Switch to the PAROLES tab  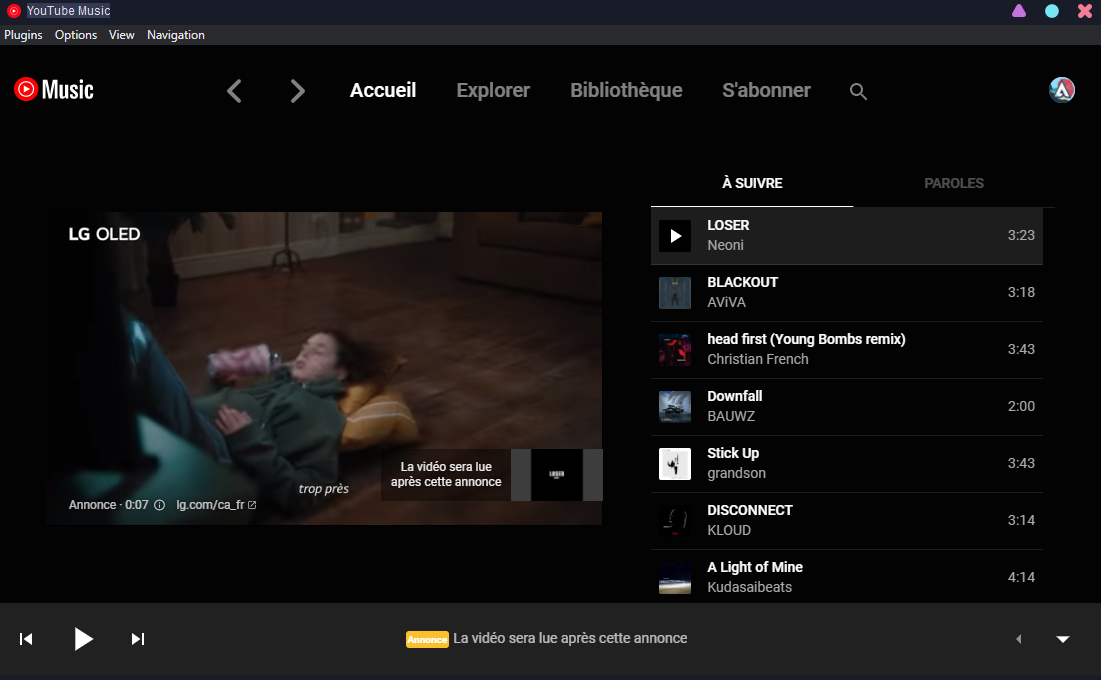coord(954,183)
